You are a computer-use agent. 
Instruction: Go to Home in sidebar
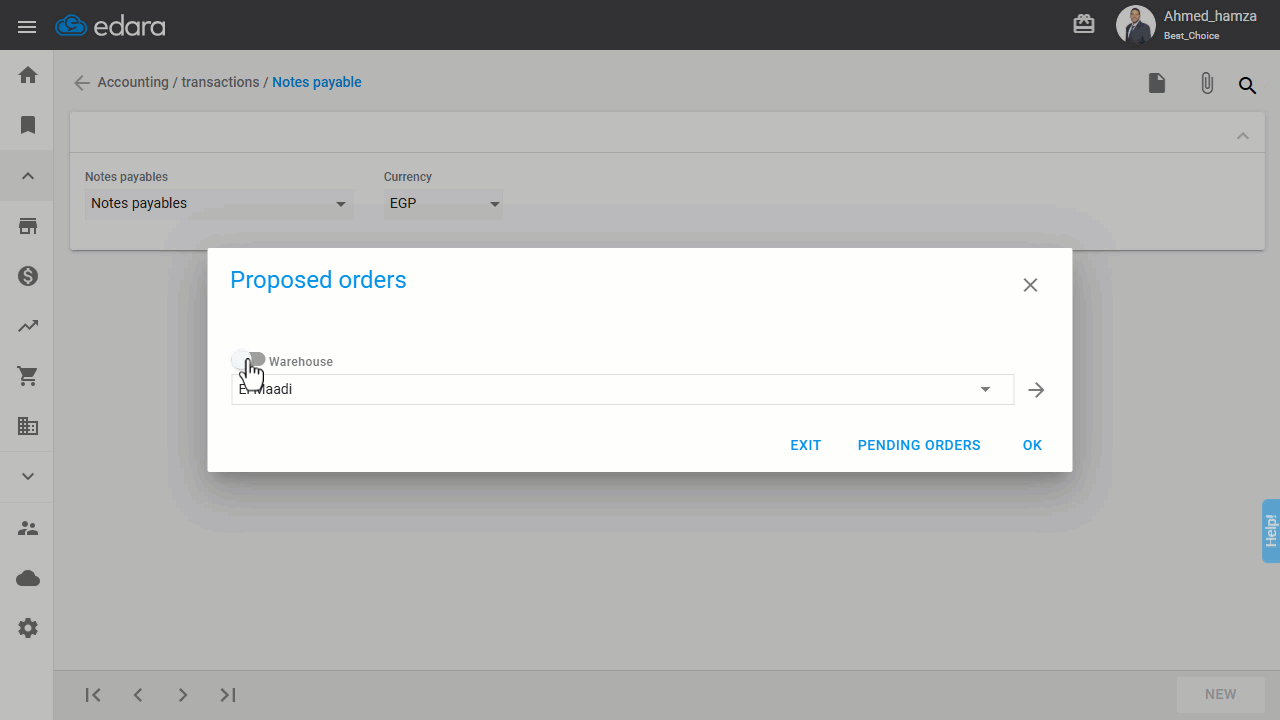28,75
